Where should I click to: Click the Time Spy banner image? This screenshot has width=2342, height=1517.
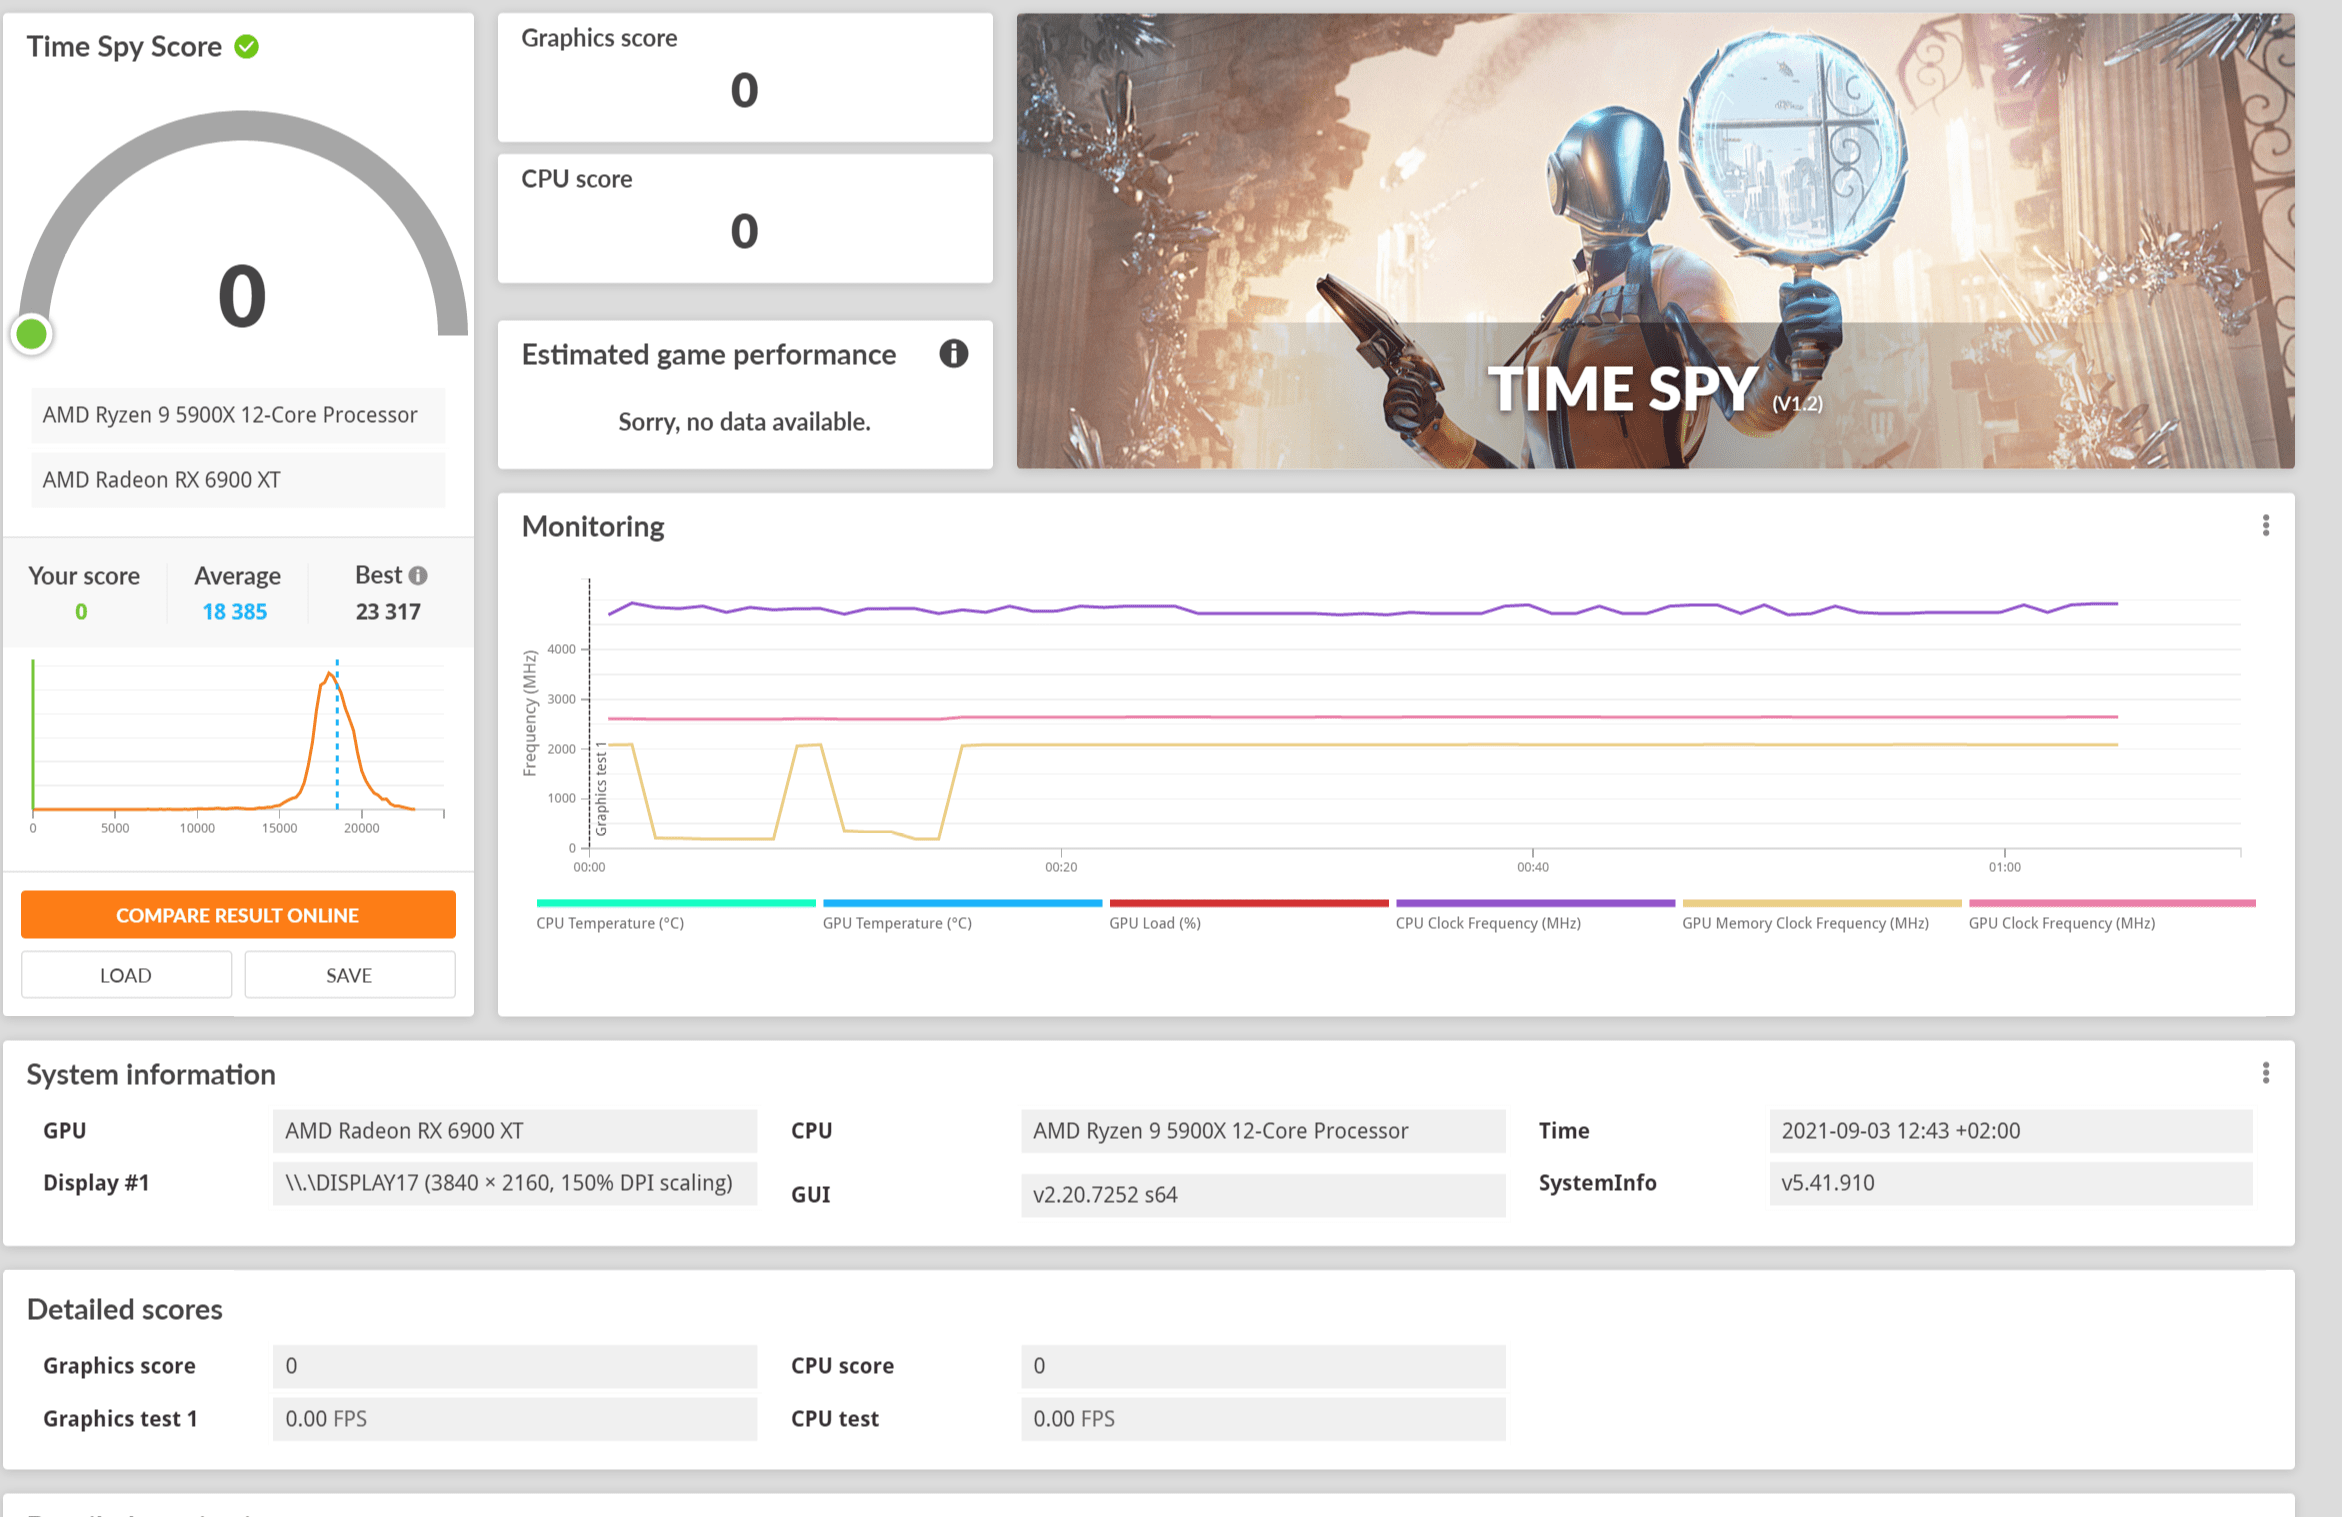click(1655, 240)
